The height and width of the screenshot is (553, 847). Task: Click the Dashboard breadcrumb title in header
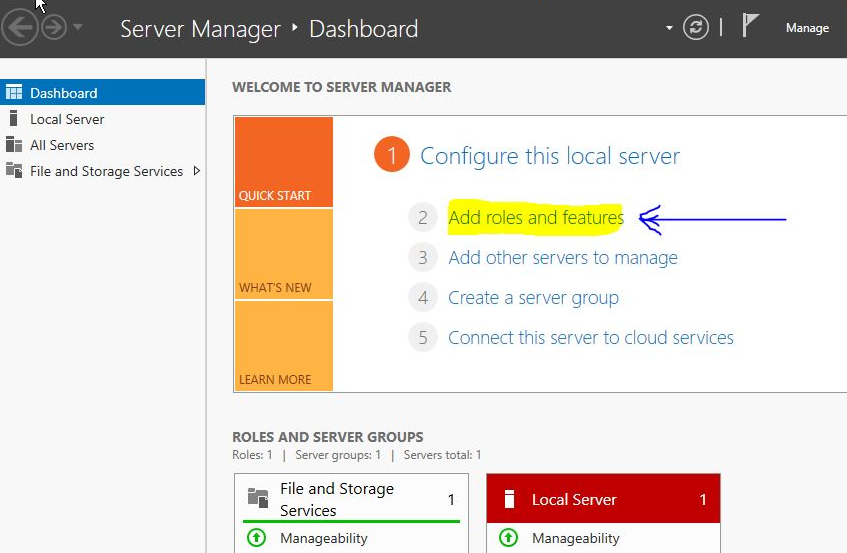364,29
